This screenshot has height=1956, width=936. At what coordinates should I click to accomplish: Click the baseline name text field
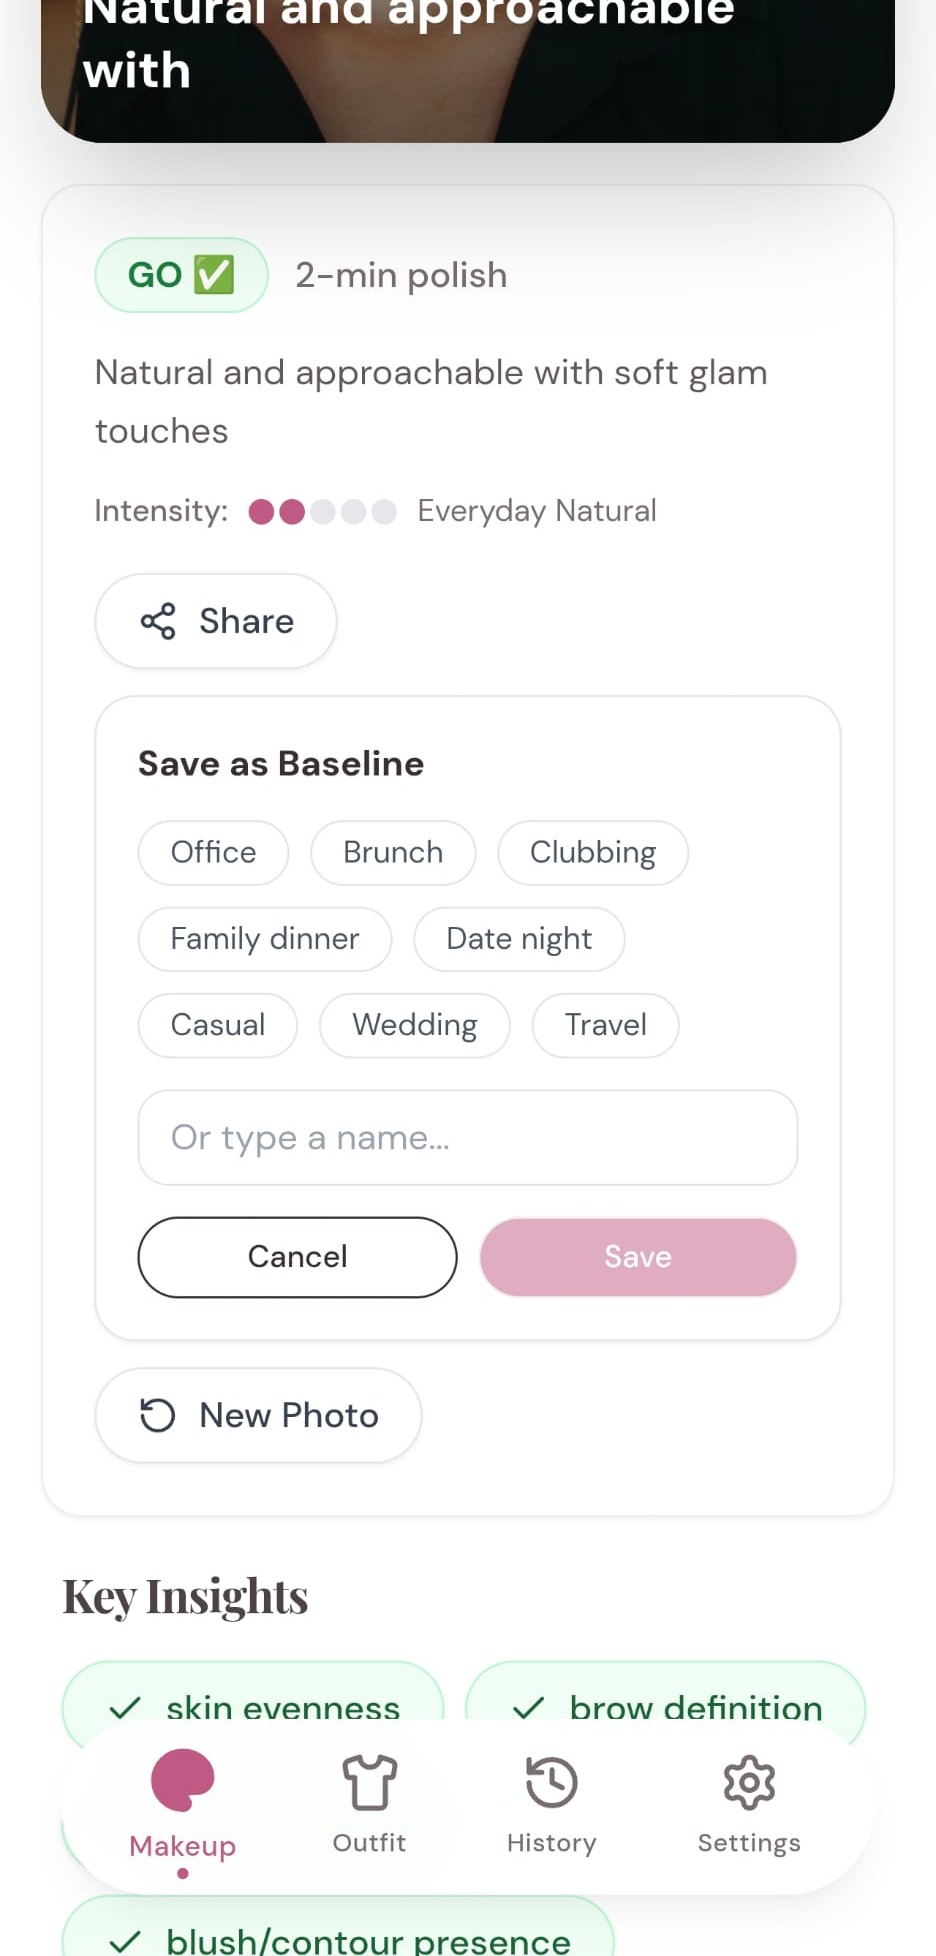point(467,1137)
